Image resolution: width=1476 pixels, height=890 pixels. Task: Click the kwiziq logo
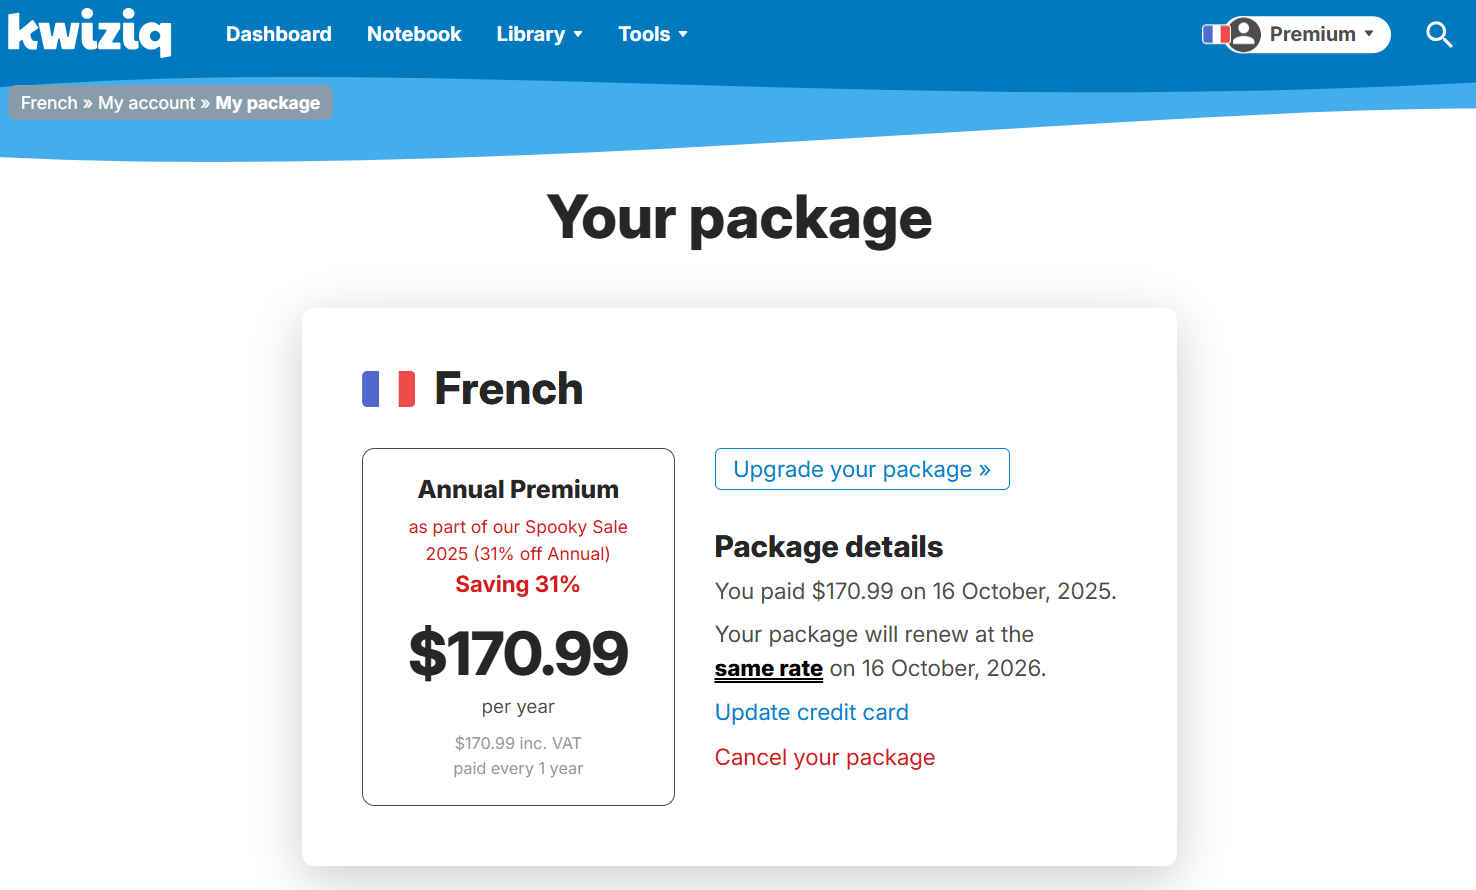coord(89,32)
